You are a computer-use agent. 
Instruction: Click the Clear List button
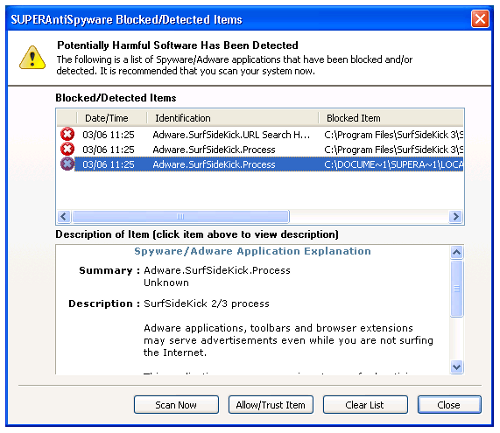tap(365, 405)
